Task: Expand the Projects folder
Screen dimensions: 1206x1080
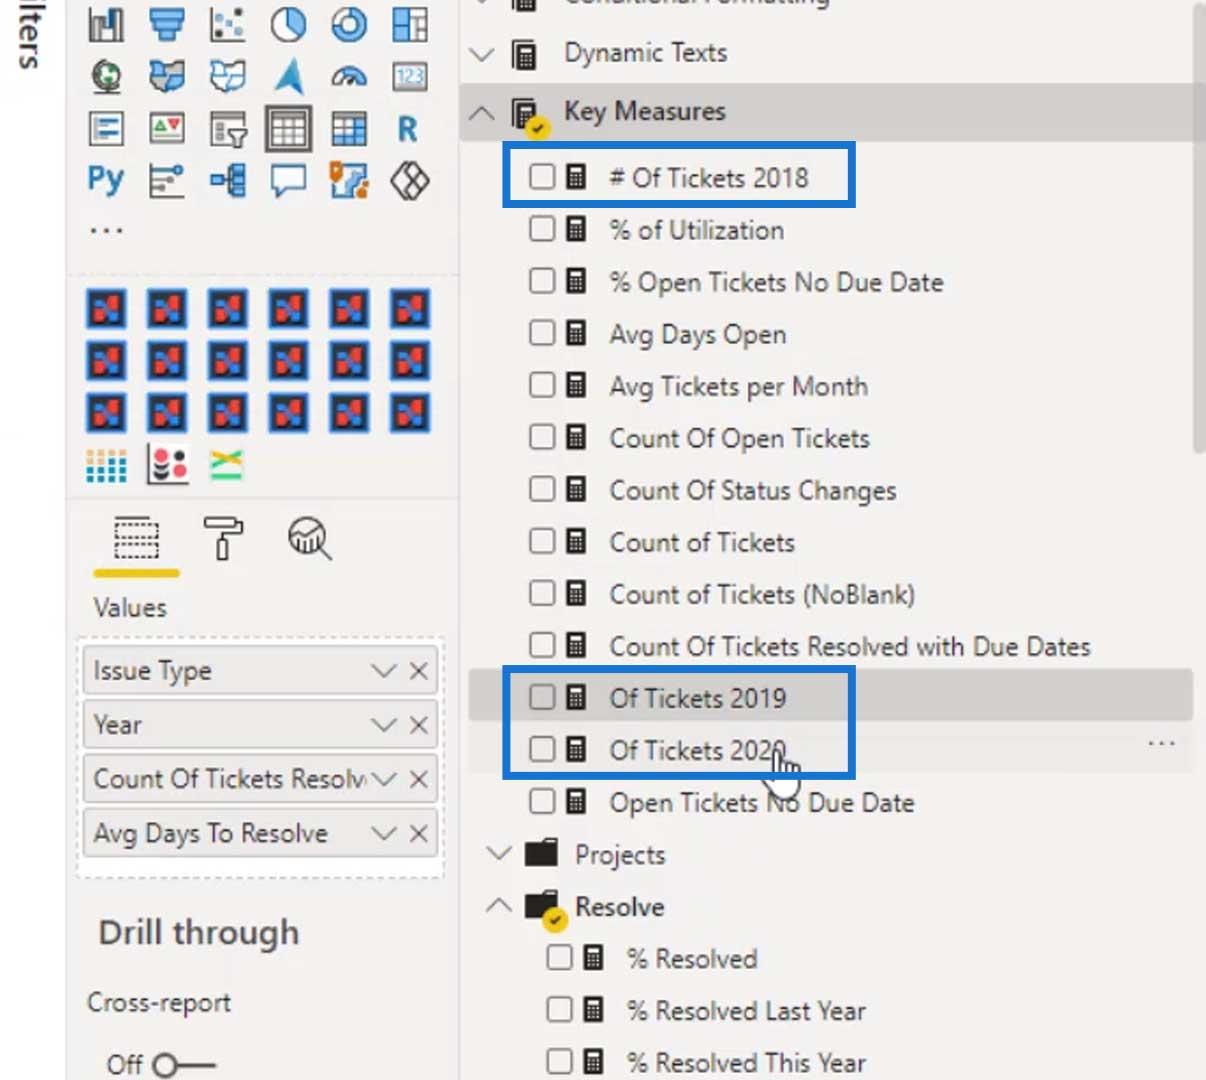Action: [498, 854]
